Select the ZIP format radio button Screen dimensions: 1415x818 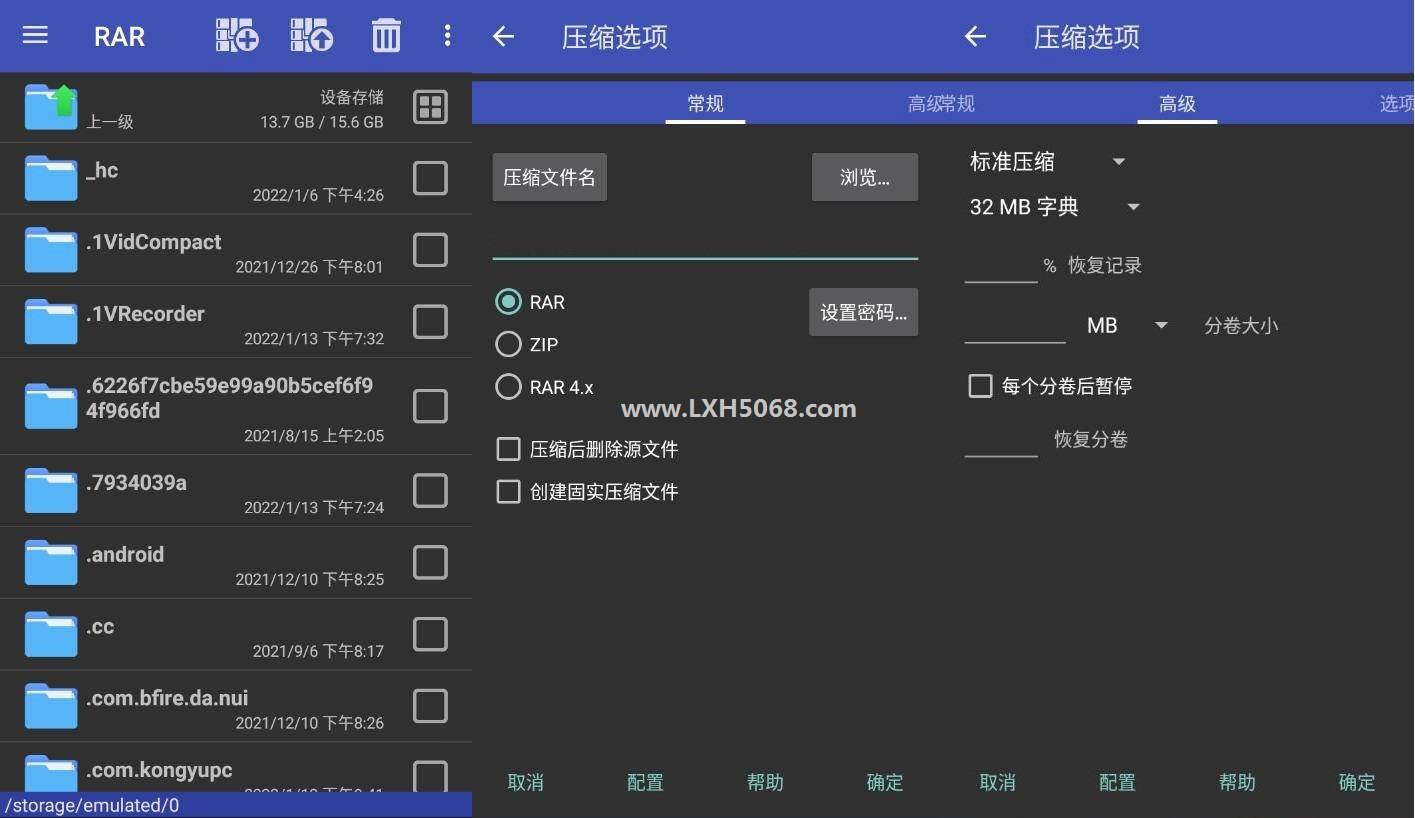509,344
